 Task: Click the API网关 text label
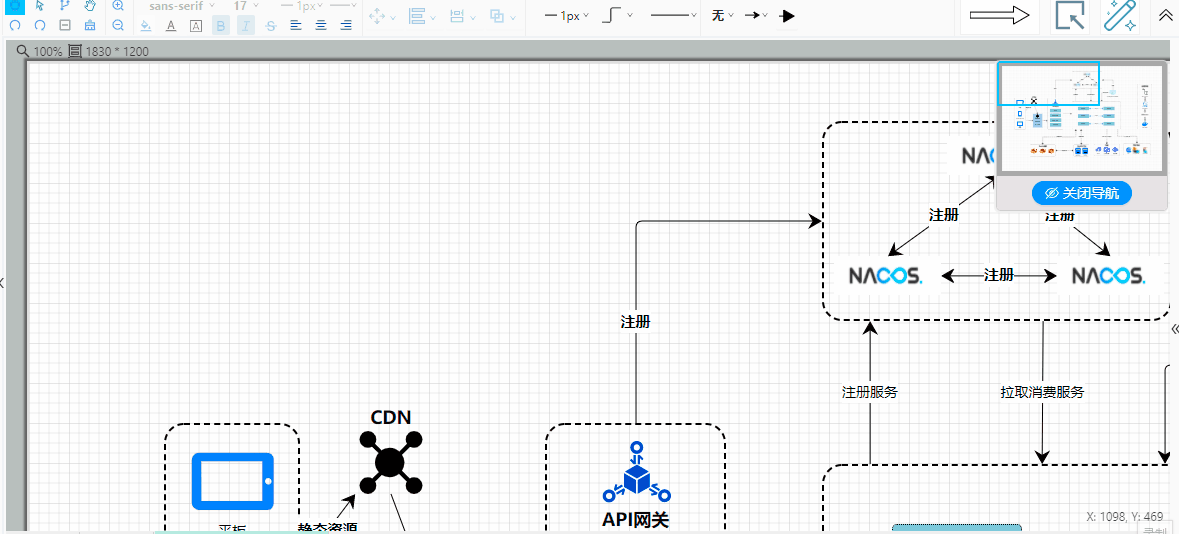pos(636,520)
